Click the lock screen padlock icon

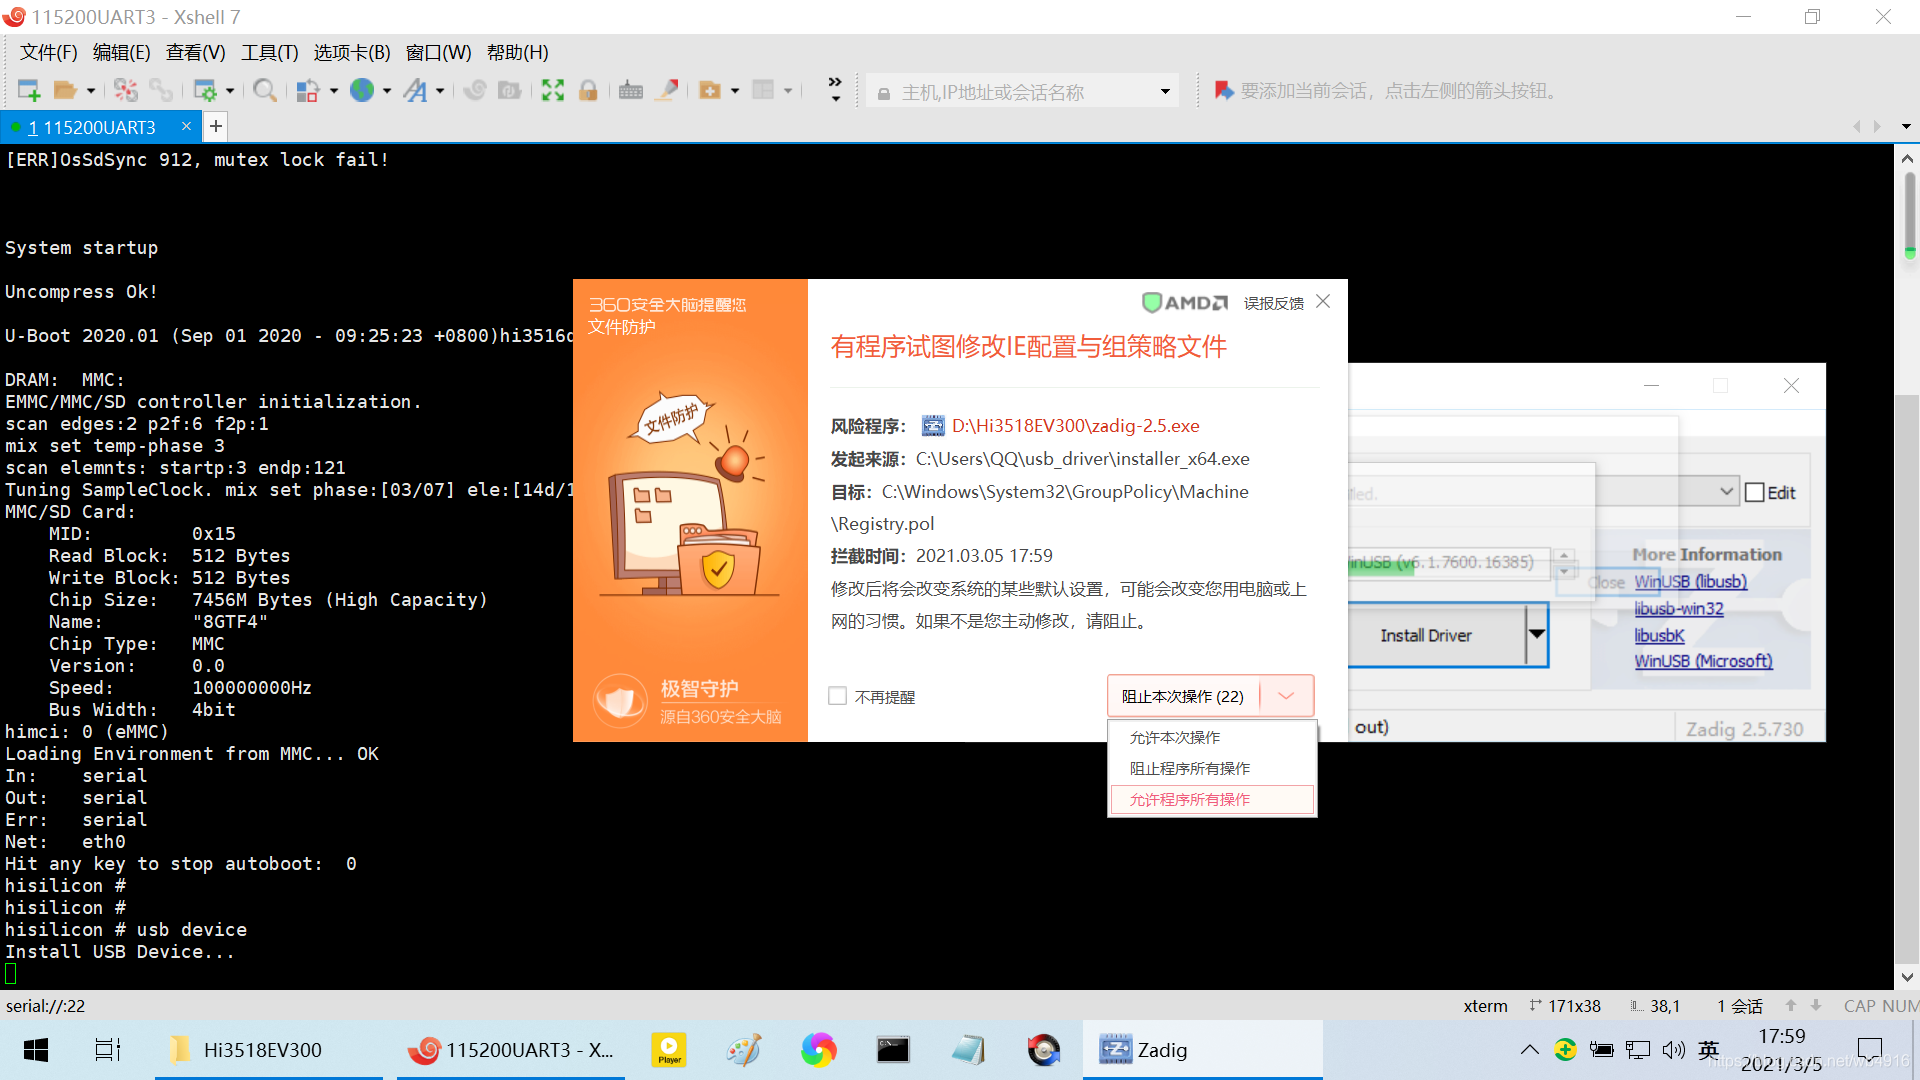(588, 91)
